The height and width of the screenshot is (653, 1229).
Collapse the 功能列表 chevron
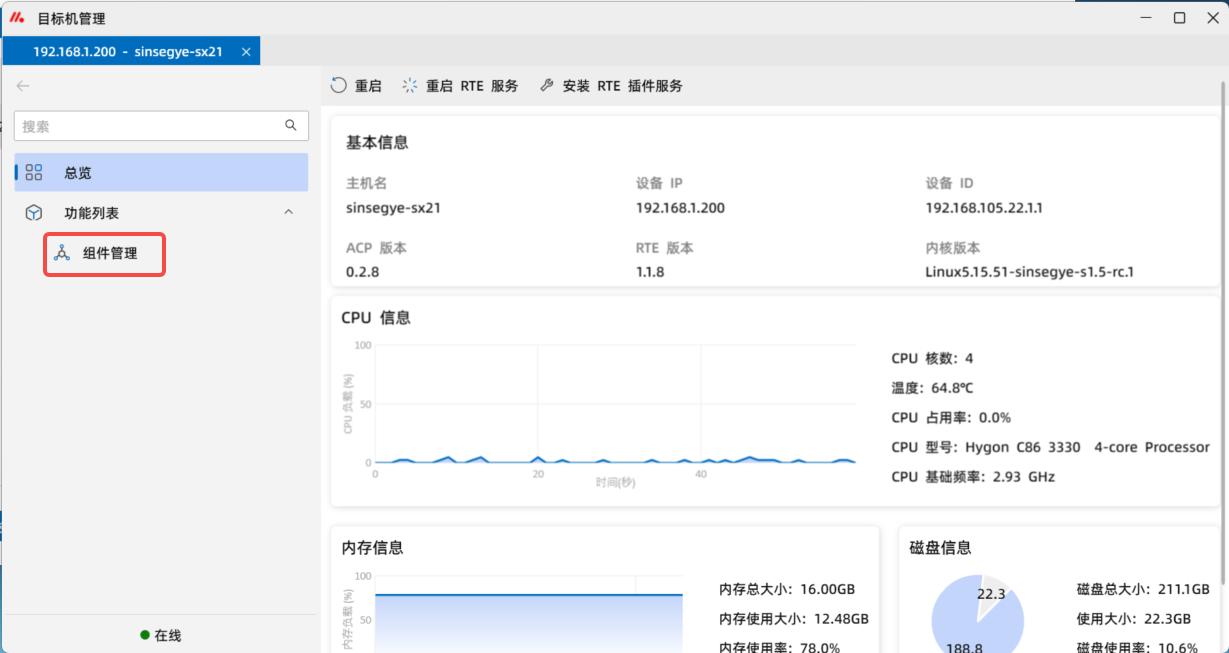(x=289, y=213)
